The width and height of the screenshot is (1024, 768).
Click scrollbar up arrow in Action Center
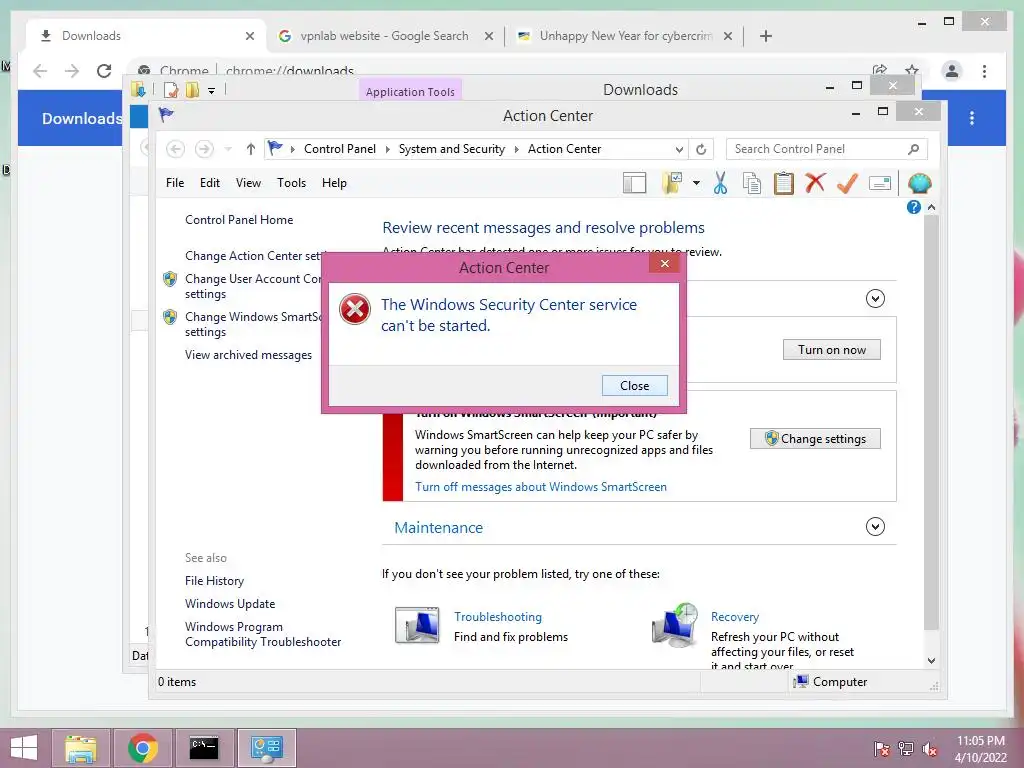[931, 207]
